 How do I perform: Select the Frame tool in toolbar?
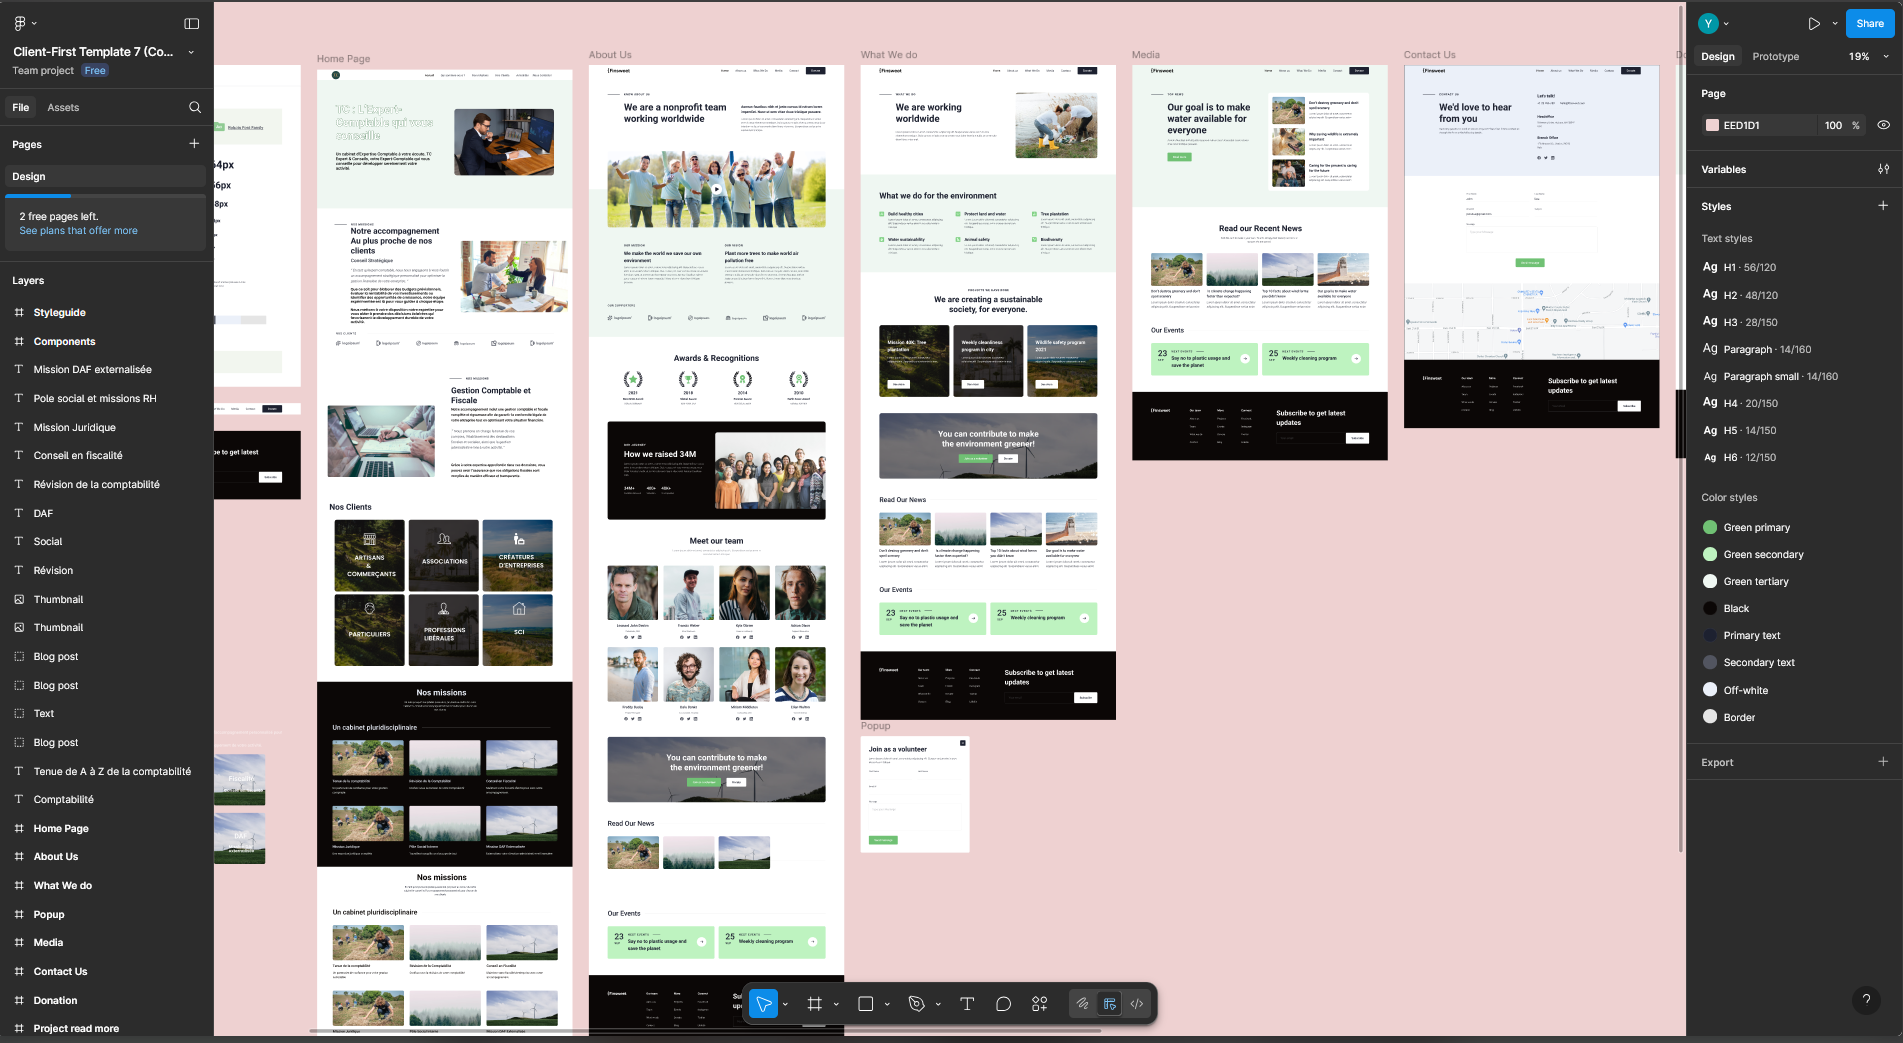pyautogui.click(x=815, y=1004)
